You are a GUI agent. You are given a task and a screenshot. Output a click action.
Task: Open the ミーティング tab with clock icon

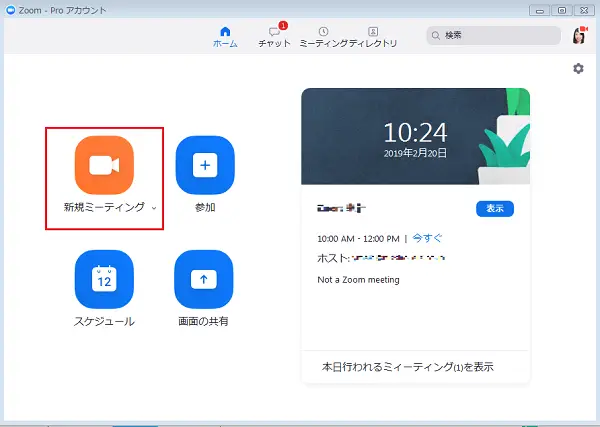coord(323,37)
